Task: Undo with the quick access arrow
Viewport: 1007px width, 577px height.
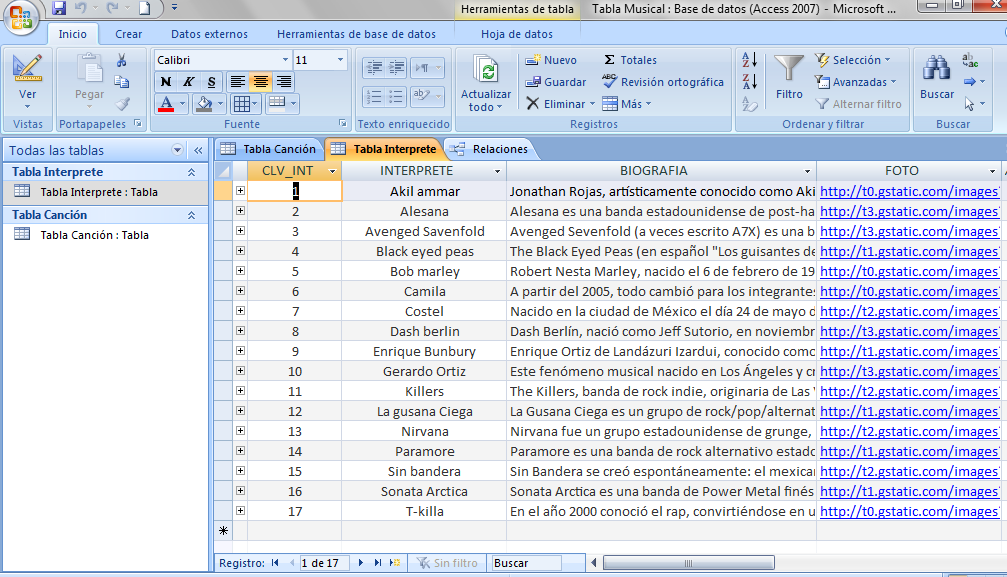Action: (x=80, y=8)
